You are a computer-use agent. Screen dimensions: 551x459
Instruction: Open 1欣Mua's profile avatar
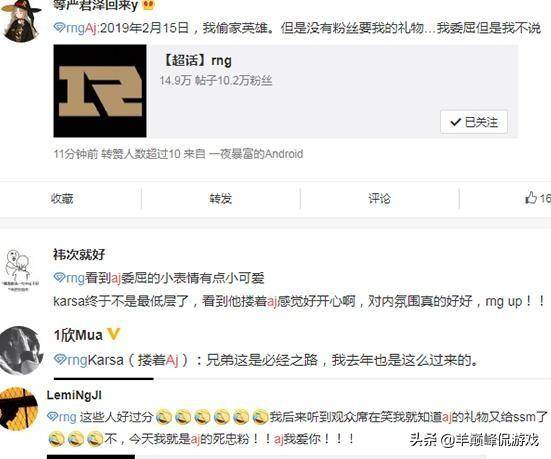click(21, 350)
